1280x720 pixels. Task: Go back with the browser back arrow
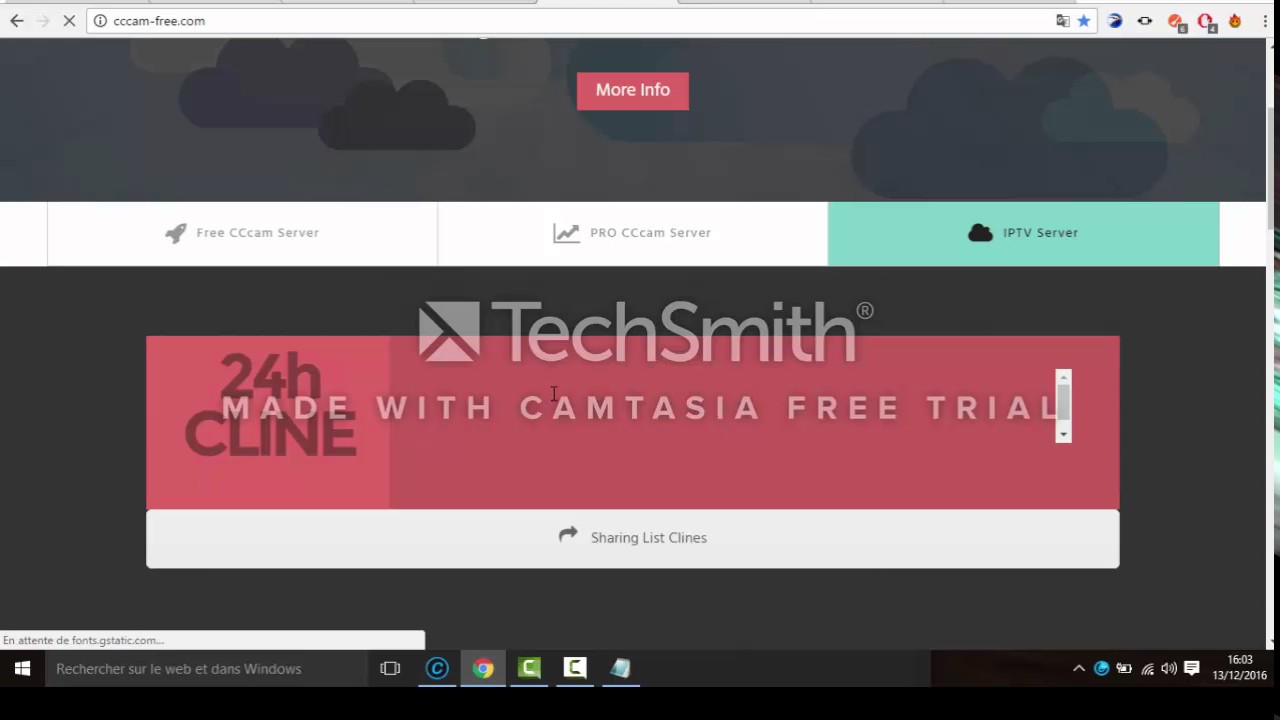point(16,20)
